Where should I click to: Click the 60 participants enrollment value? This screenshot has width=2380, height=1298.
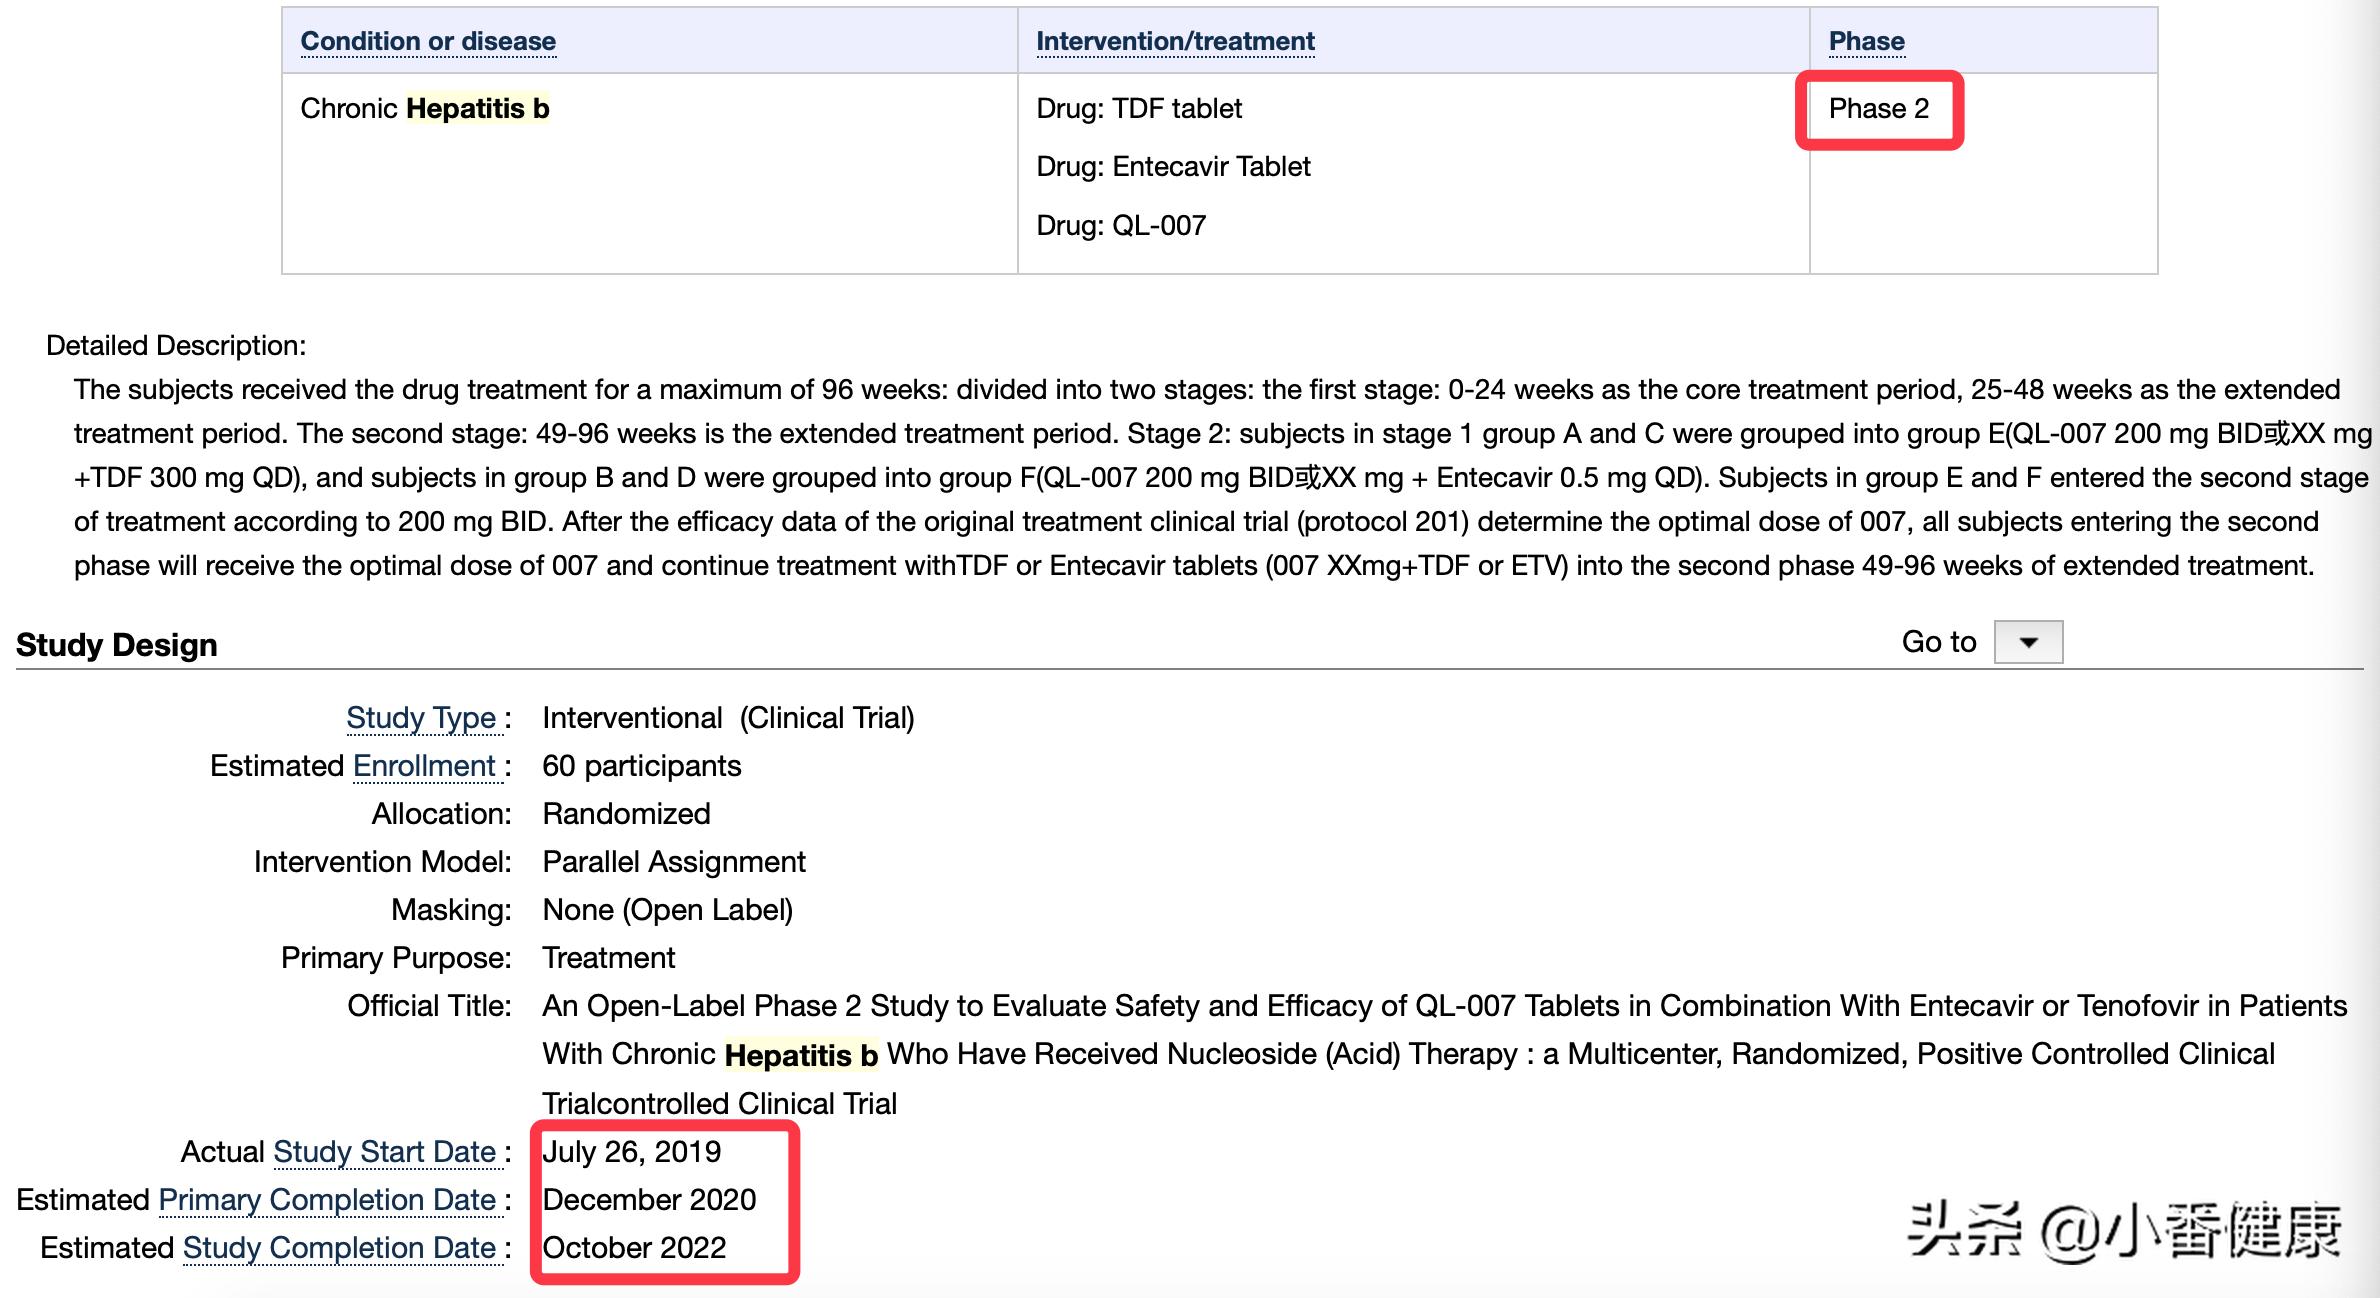pos(641,766)
